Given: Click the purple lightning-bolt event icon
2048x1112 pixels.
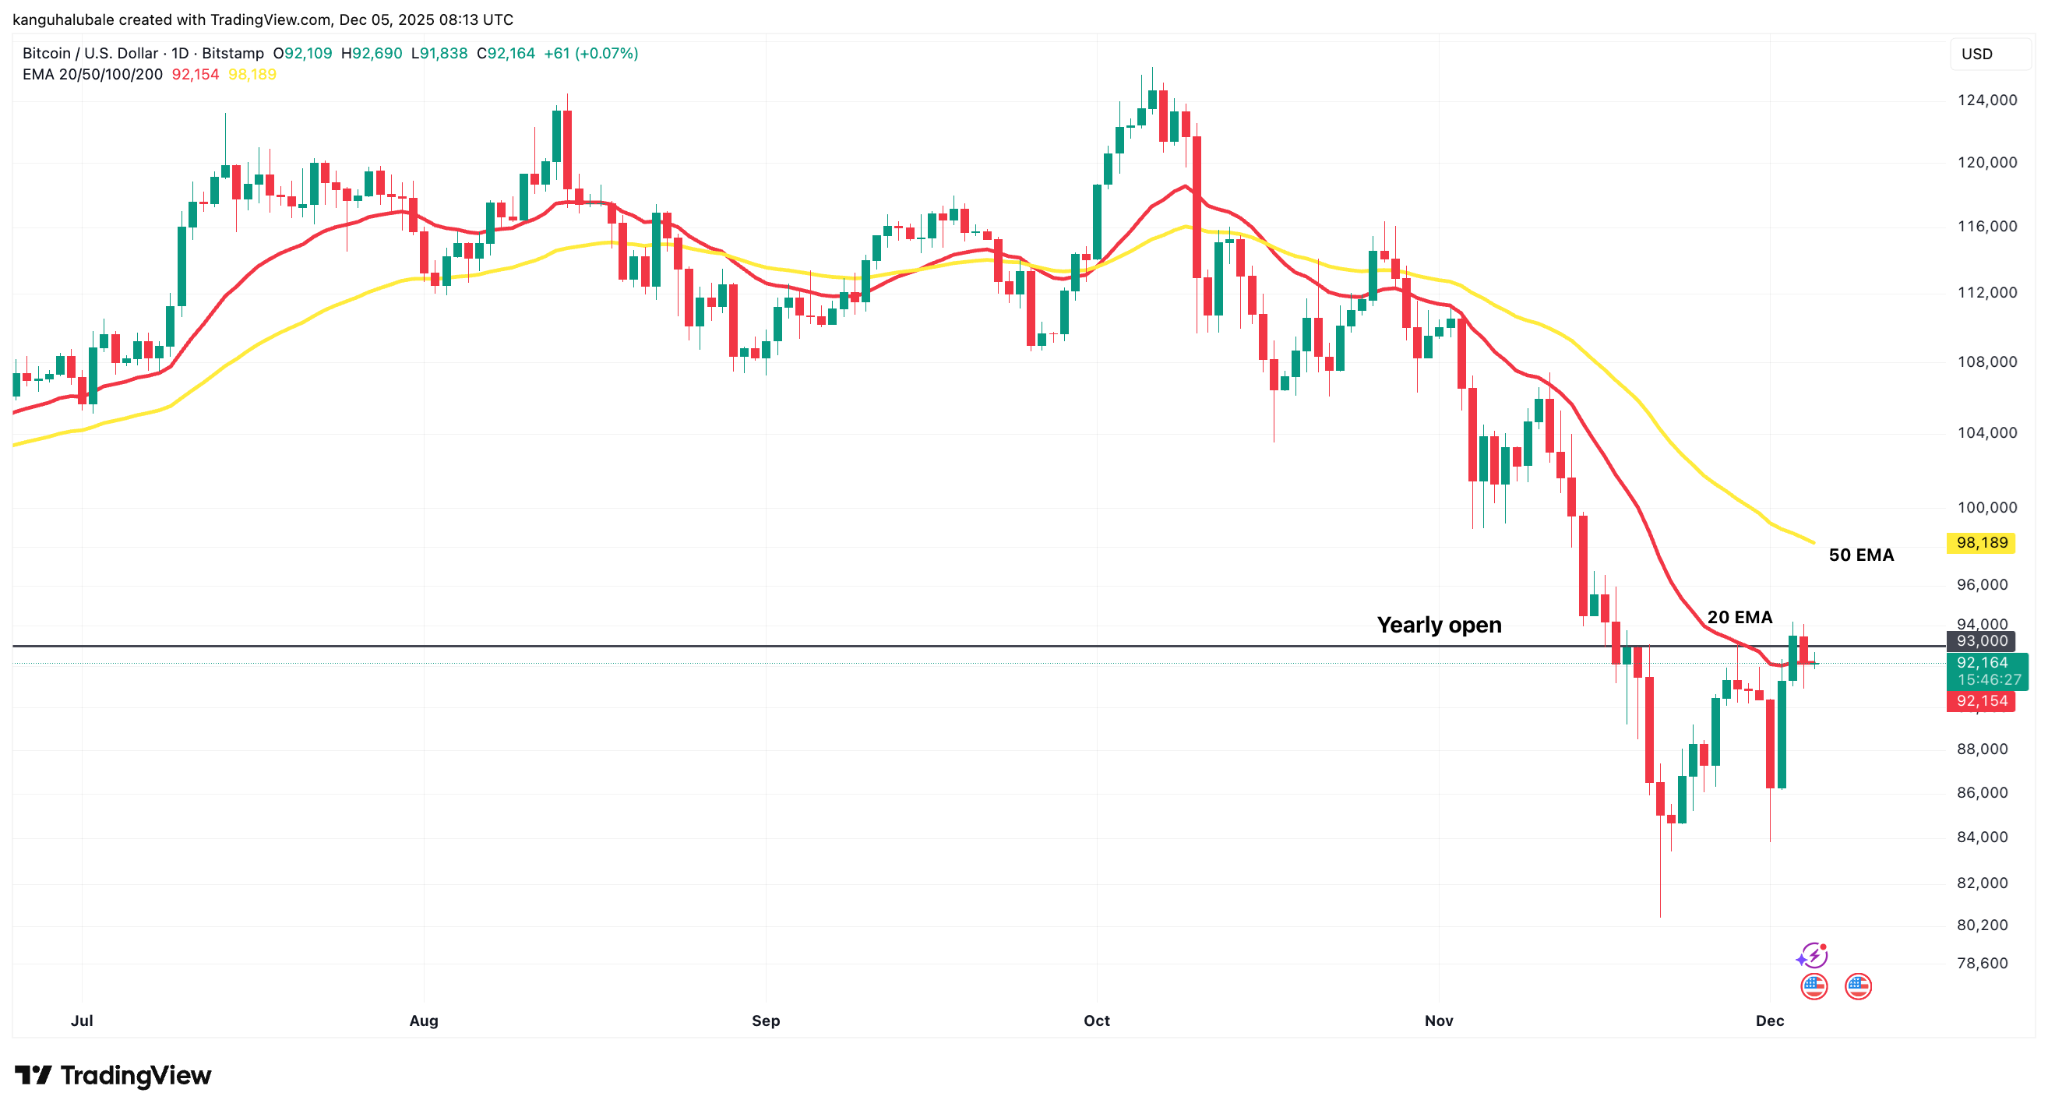Looking at the screenshot, I should (x=1812, y=956).
